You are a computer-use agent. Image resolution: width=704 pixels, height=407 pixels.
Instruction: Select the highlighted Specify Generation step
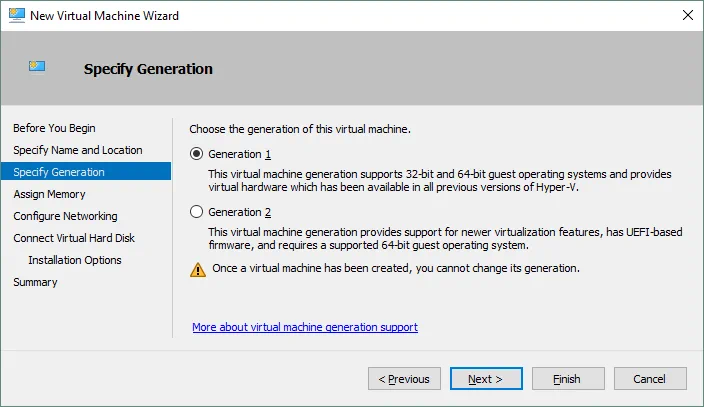tap(59, 172)
